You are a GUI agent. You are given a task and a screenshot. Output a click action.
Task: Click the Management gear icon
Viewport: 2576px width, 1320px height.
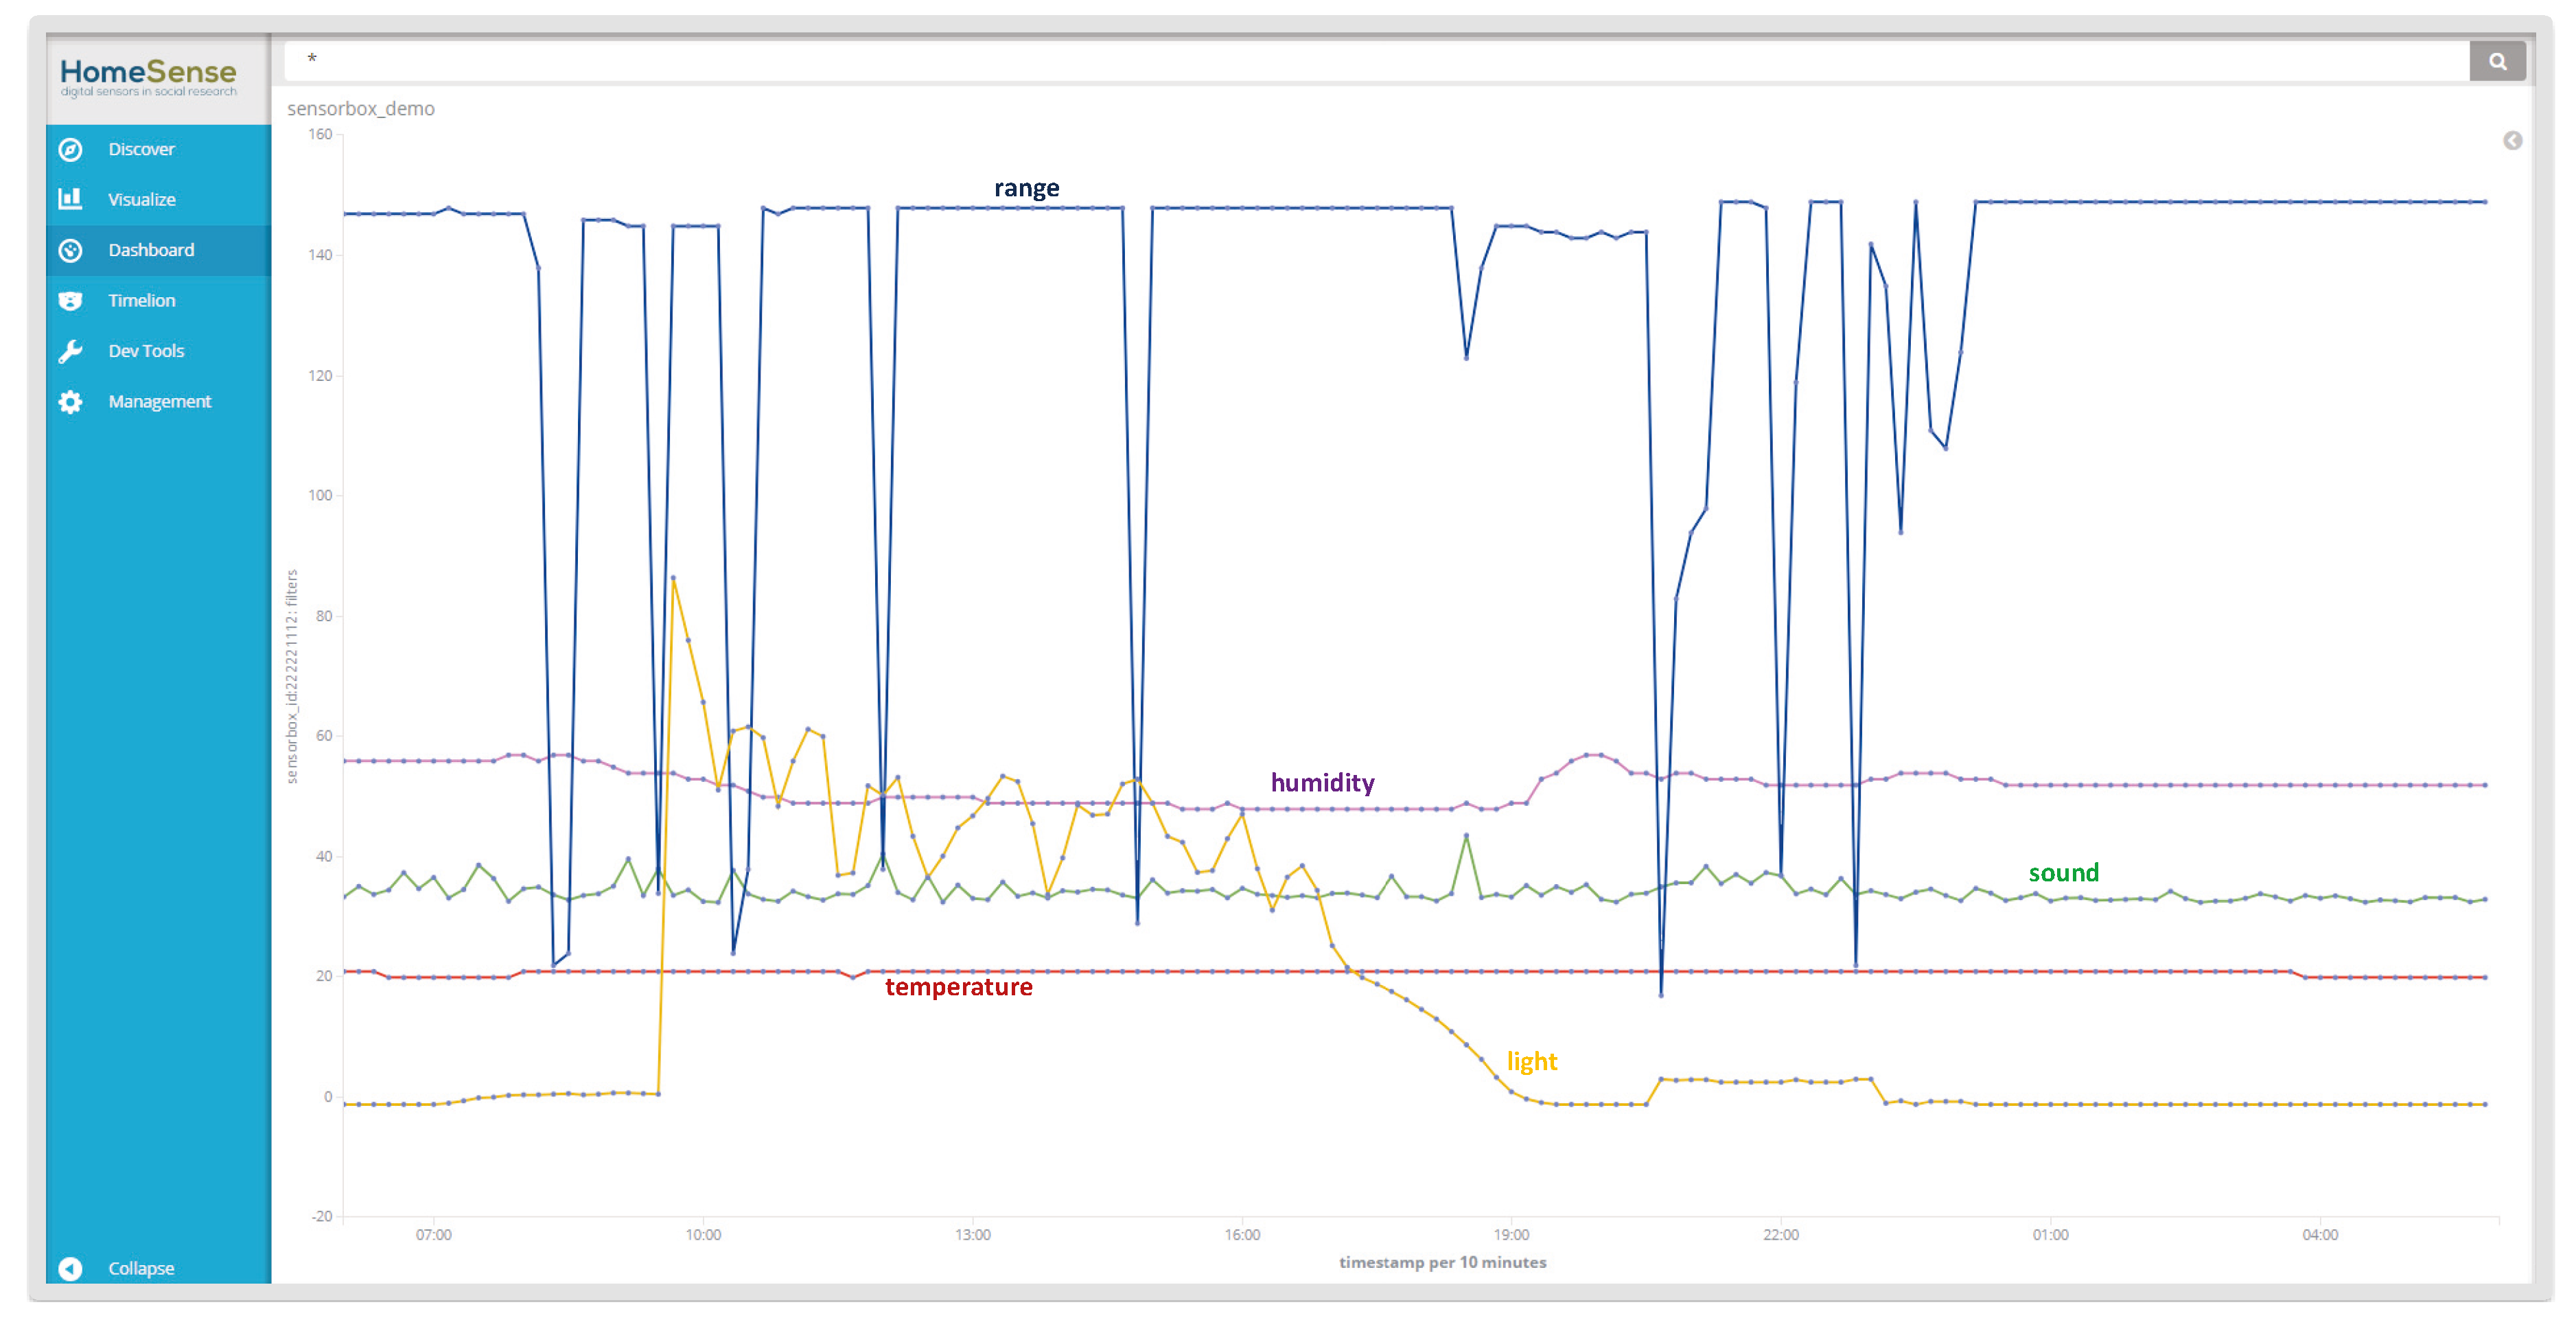70,402
